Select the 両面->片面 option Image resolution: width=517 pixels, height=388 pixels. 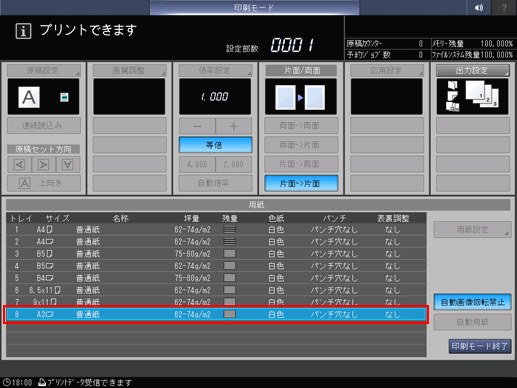pyautogui.click(x=301, y=145)
